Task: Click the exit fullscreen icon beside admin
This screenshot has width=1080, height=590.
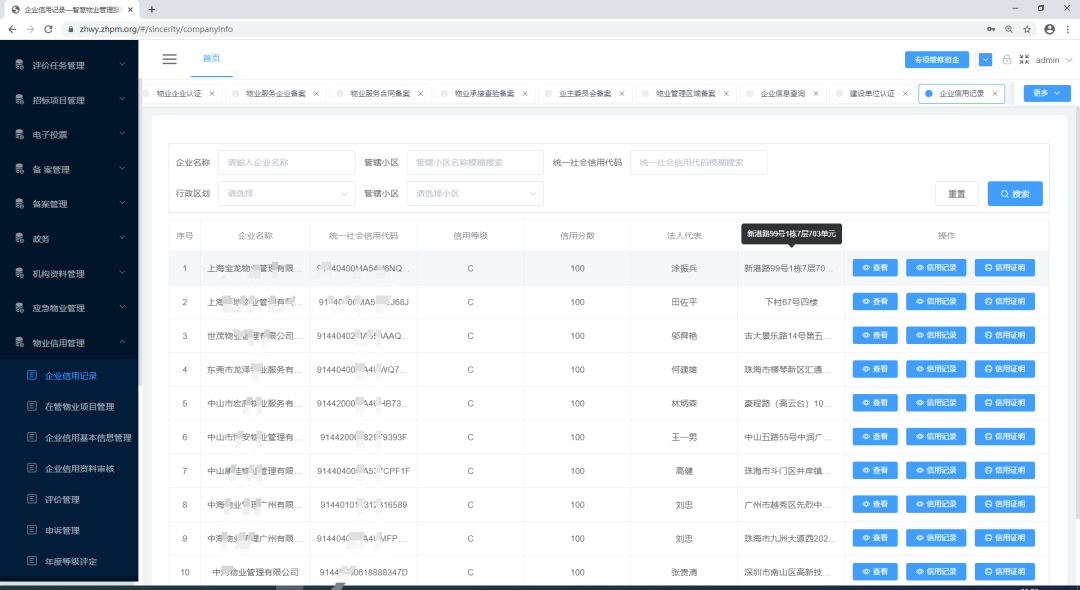Action: pos(1024,60)
